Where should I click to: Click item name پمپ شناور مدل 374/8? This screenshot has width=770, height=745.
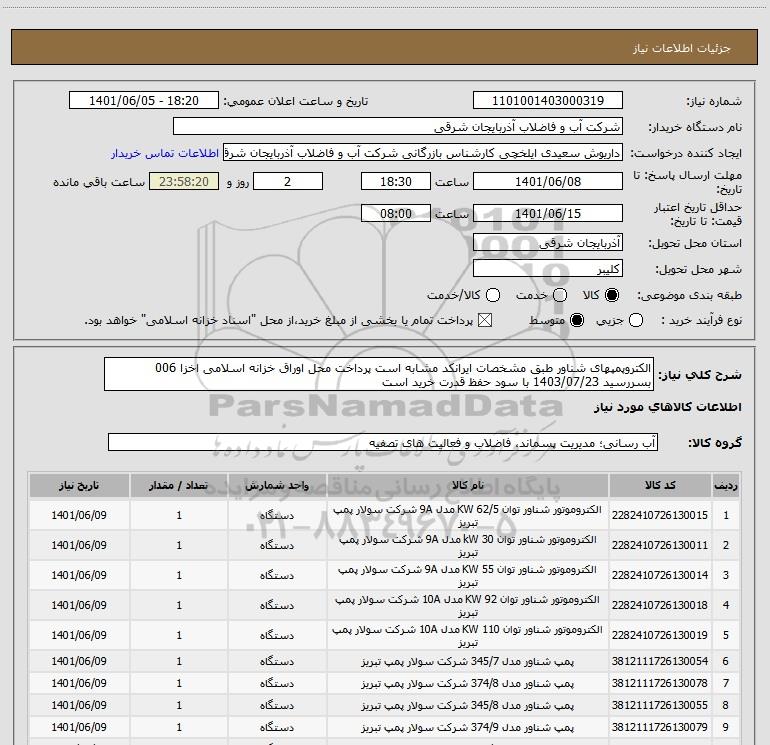click(x=468, y=684)
